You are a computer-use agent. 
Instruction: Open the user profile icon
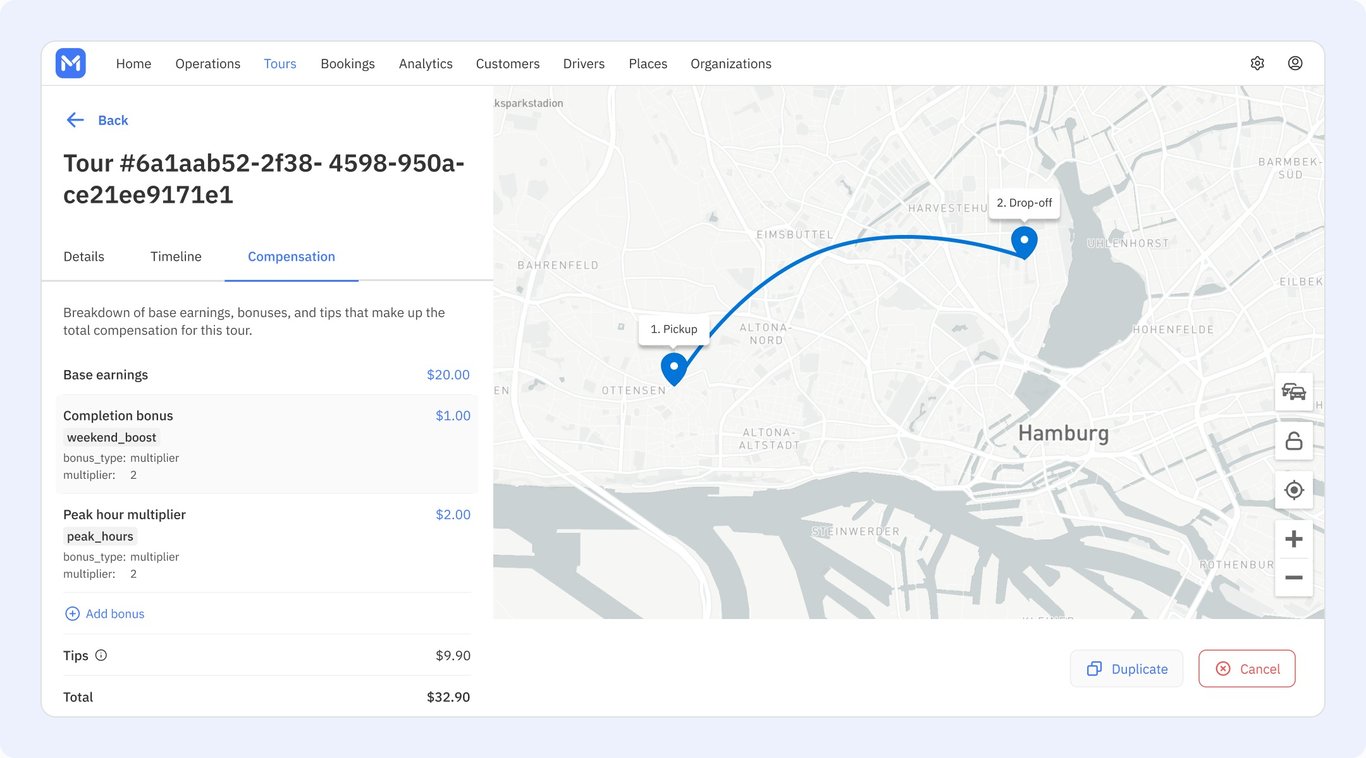click(1295, 63)
